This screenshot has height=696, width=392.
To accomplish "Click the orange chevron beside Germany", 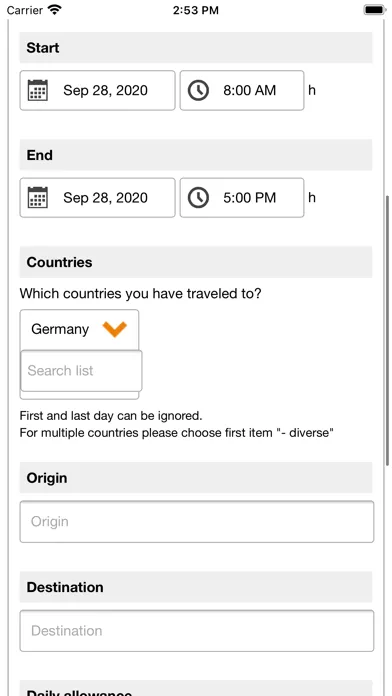I will click(115, 329).
